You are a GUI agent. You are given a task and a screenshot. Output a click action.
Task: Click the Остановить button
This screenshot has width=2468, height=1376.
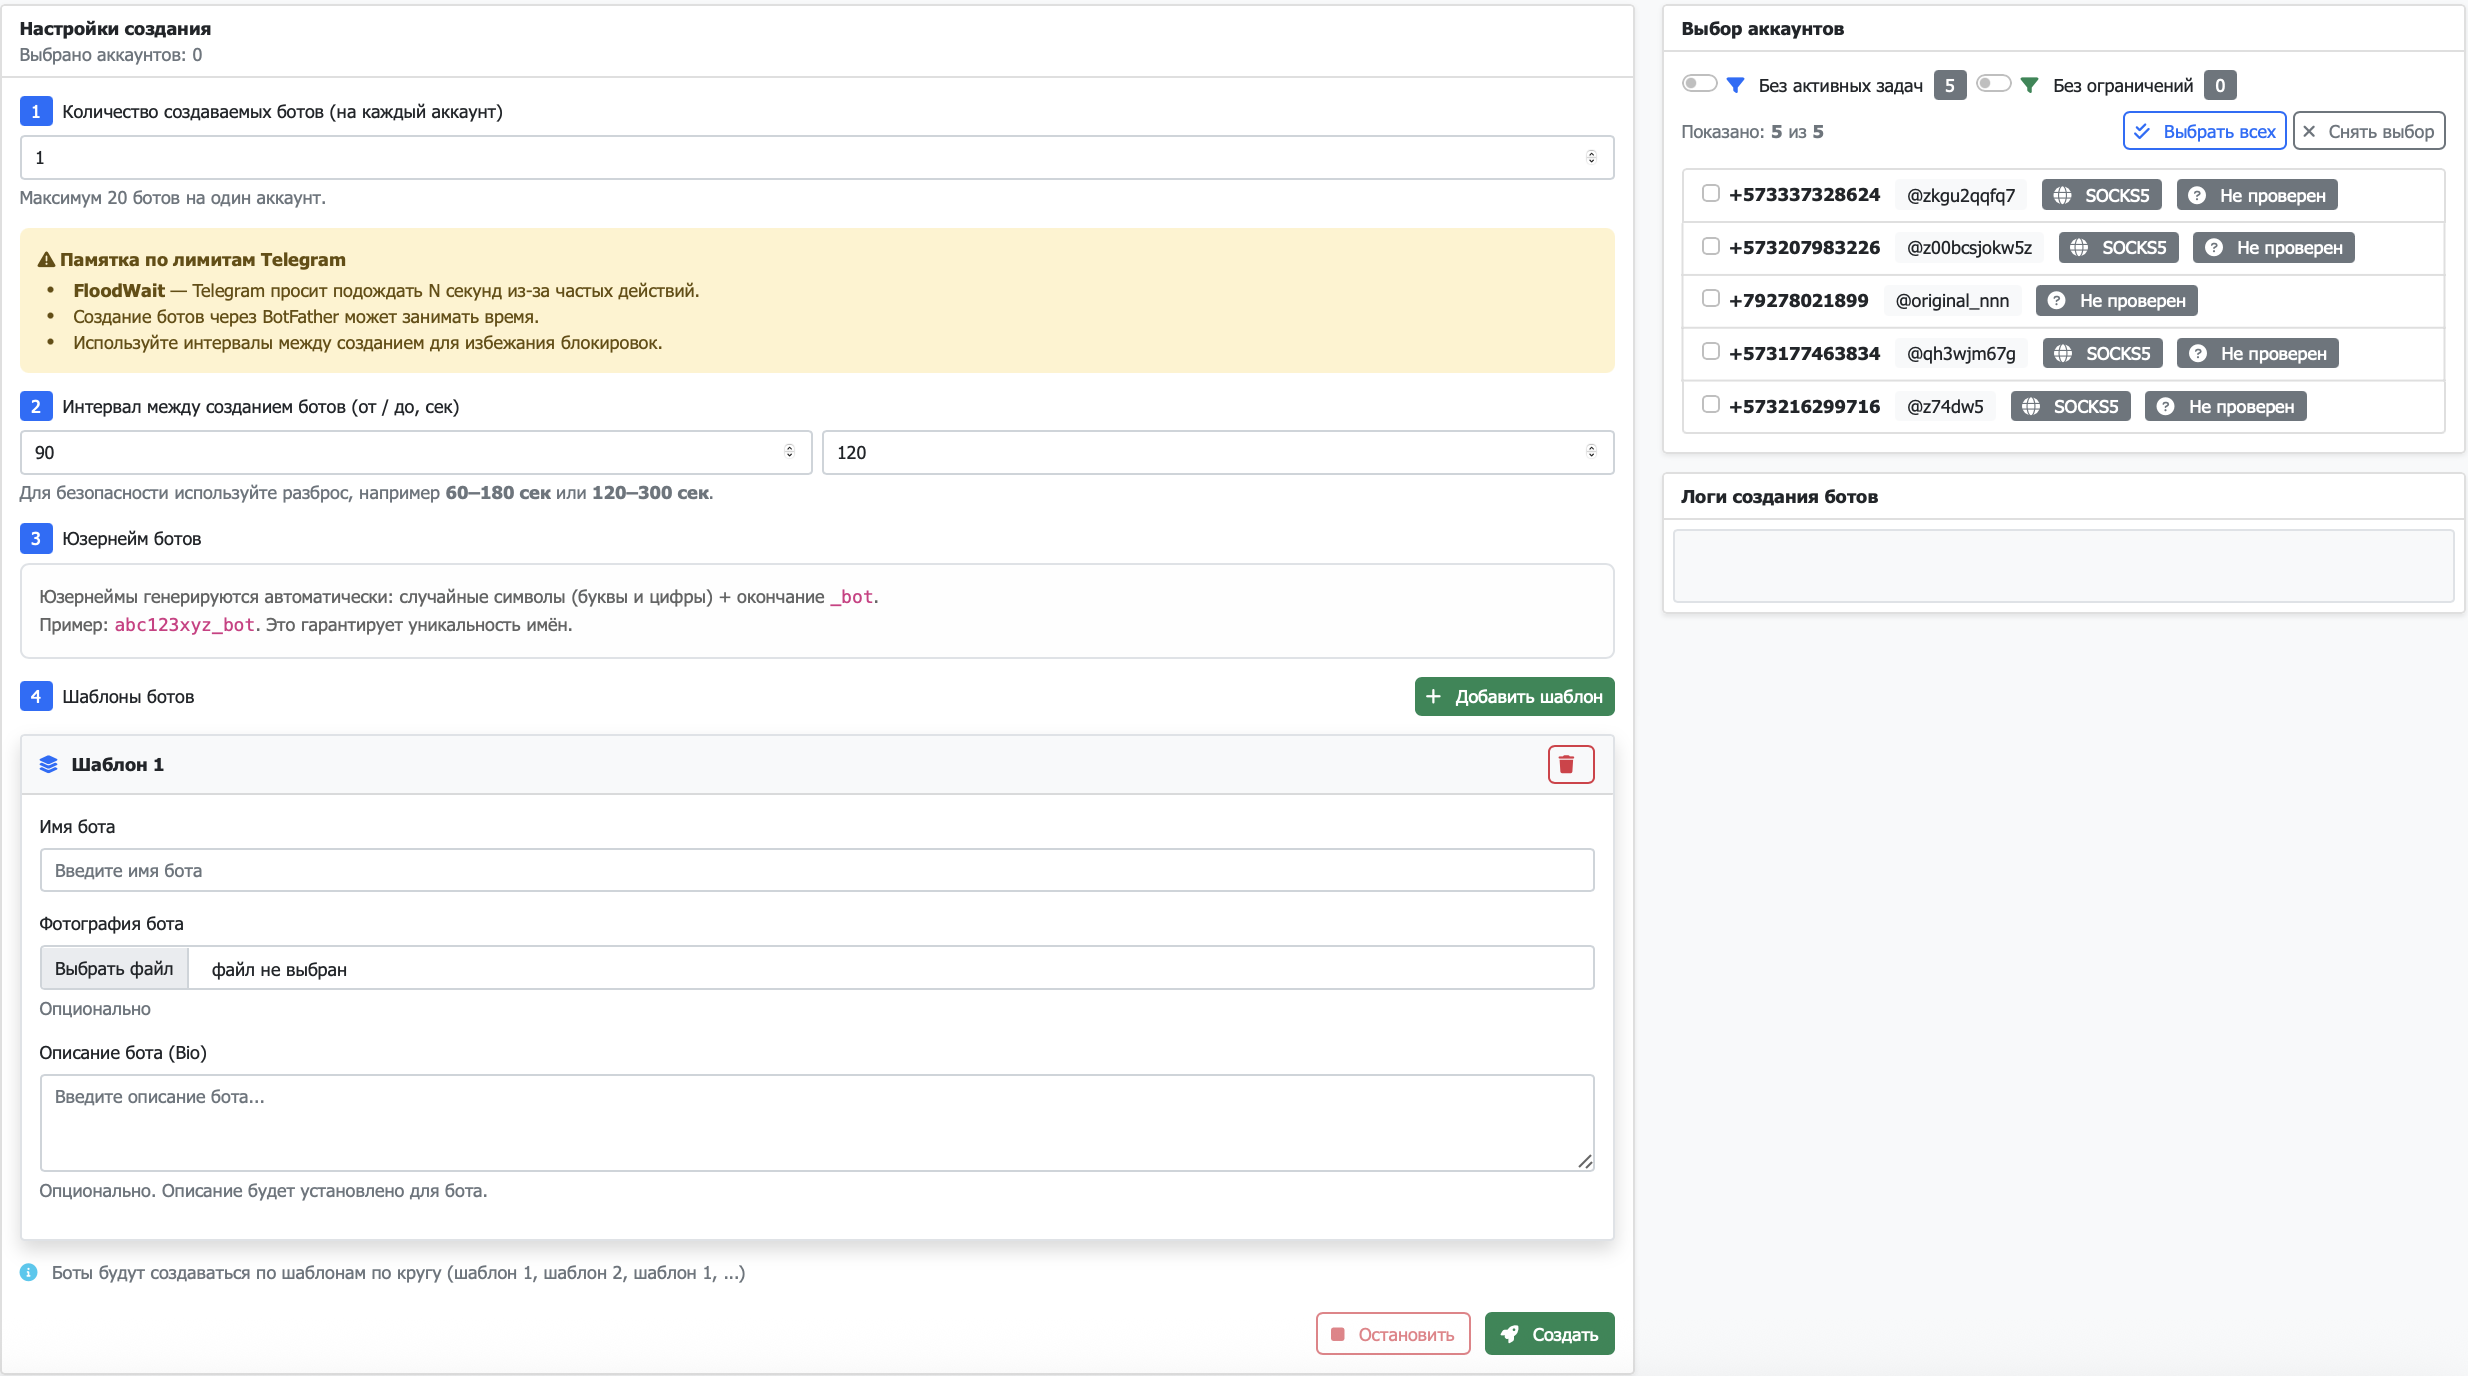pos(1392,1333)
